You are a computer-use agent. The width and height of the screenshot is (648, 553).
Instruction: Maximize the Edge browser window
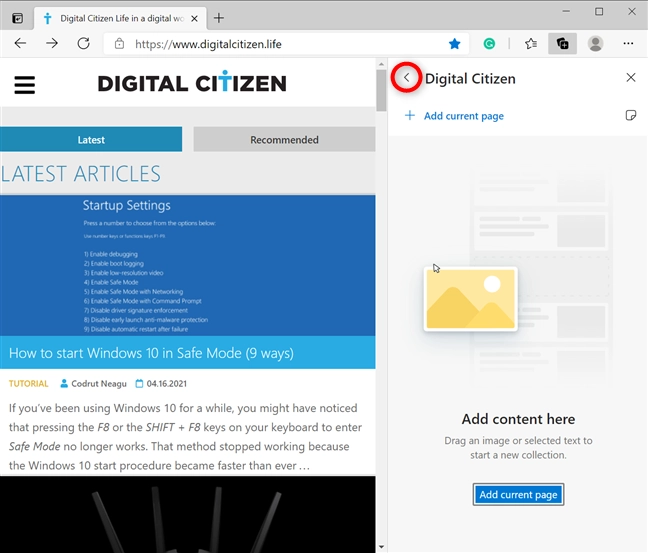(599, 11)
